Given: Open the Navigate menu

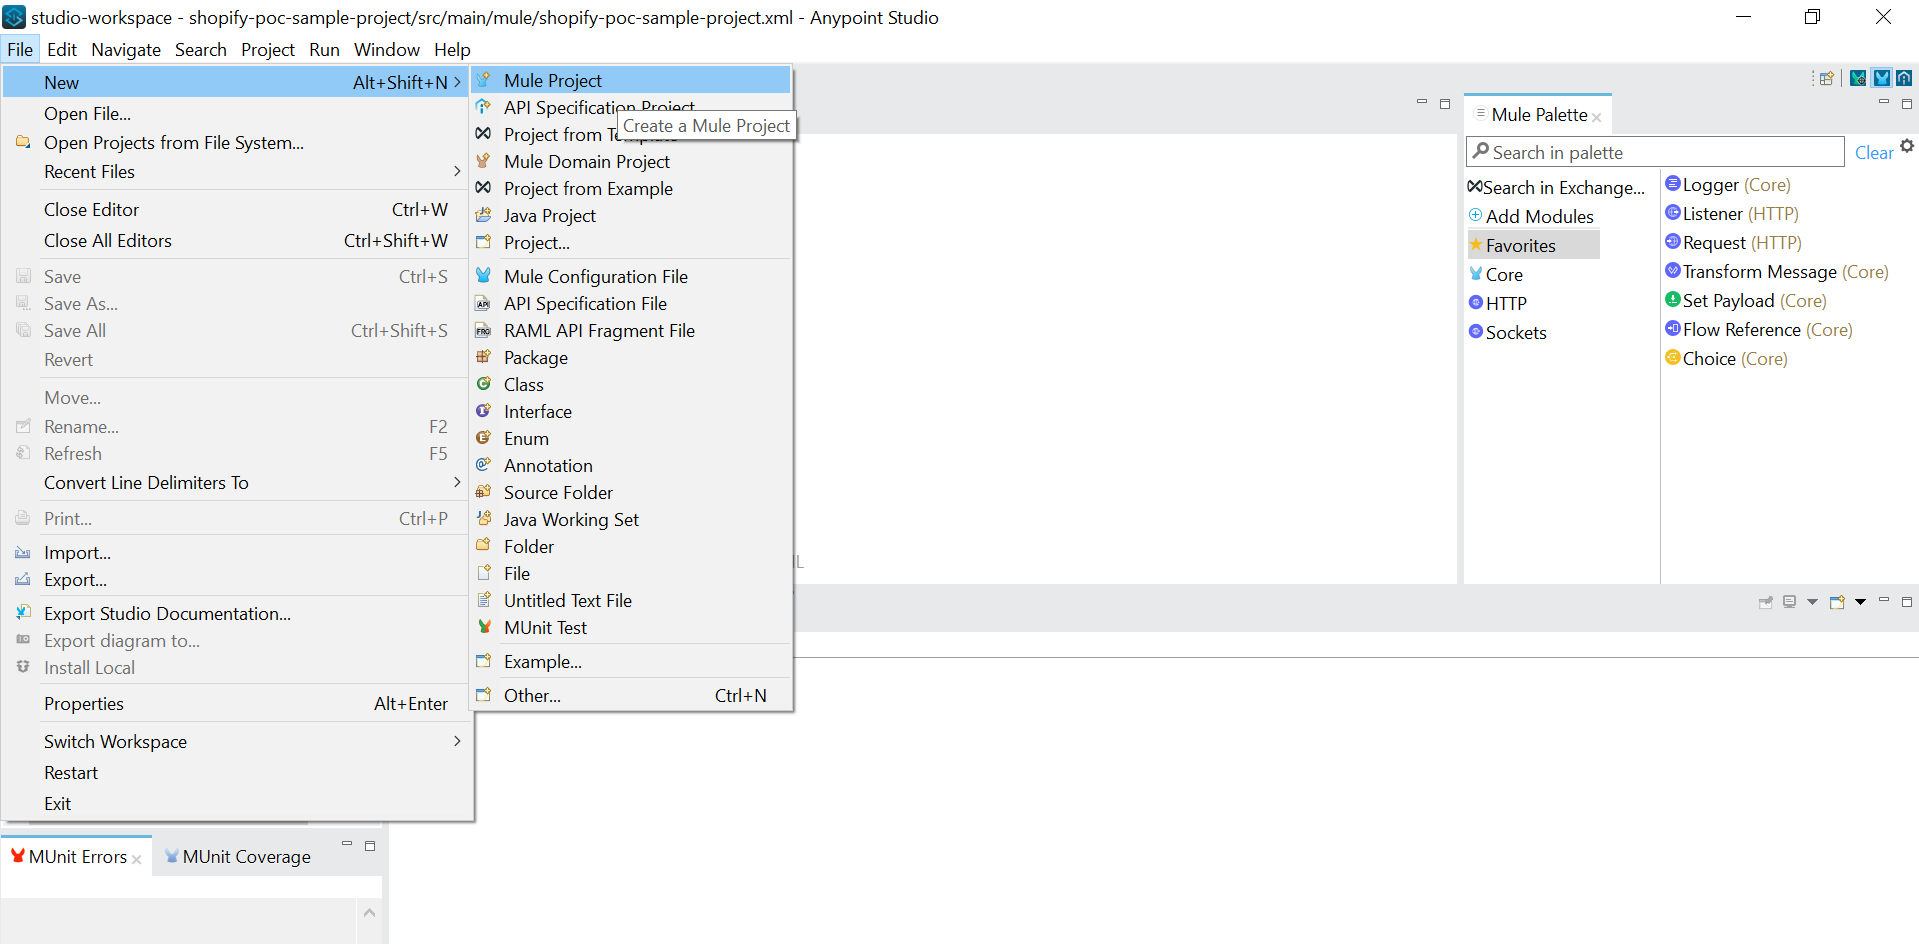Looking at the screenshot, I should click(126, 49).
